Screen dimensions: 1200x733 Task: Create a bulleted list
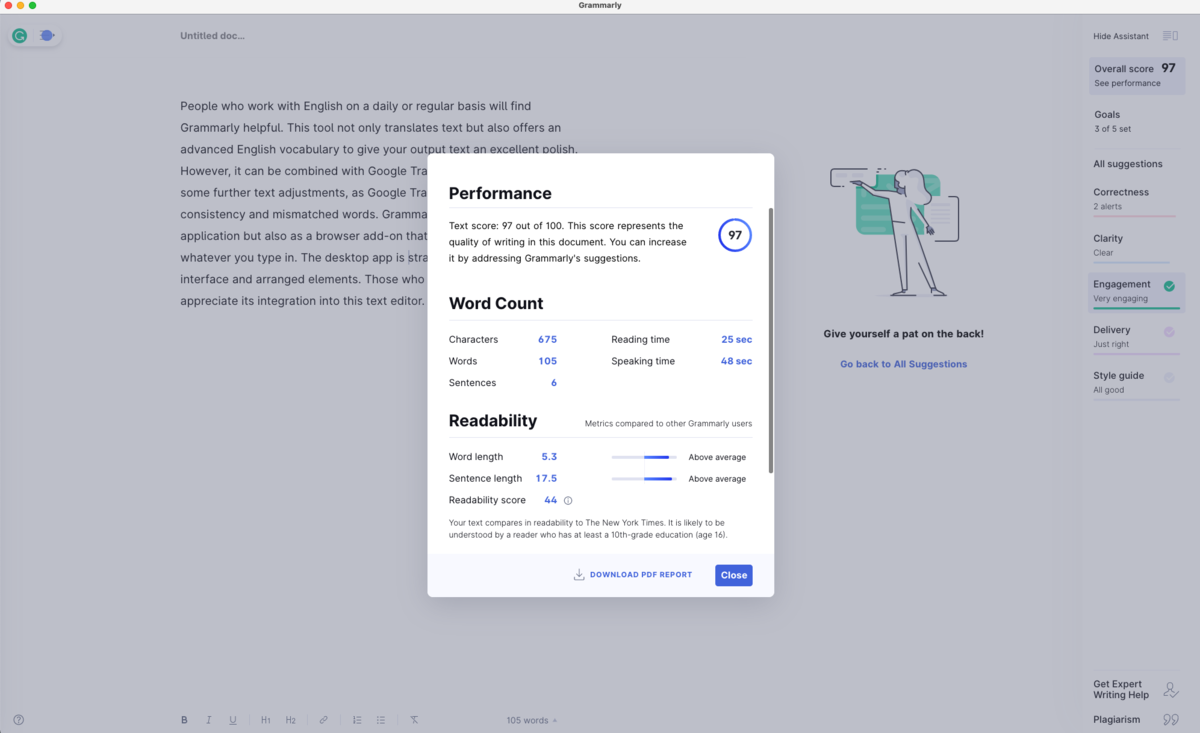(381, 720)
